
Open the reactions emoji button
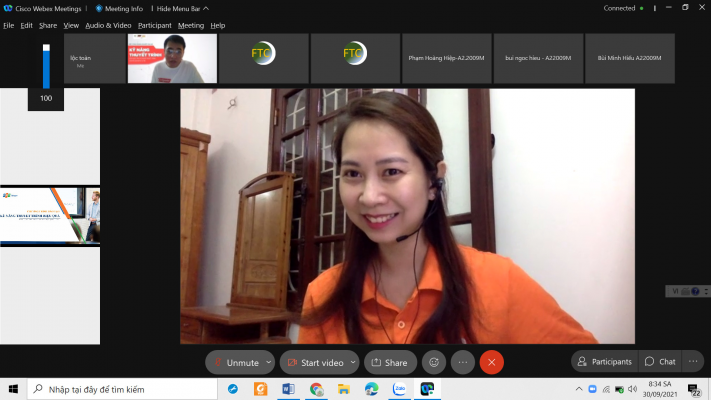pyautogui.click(x=434, y=362)
